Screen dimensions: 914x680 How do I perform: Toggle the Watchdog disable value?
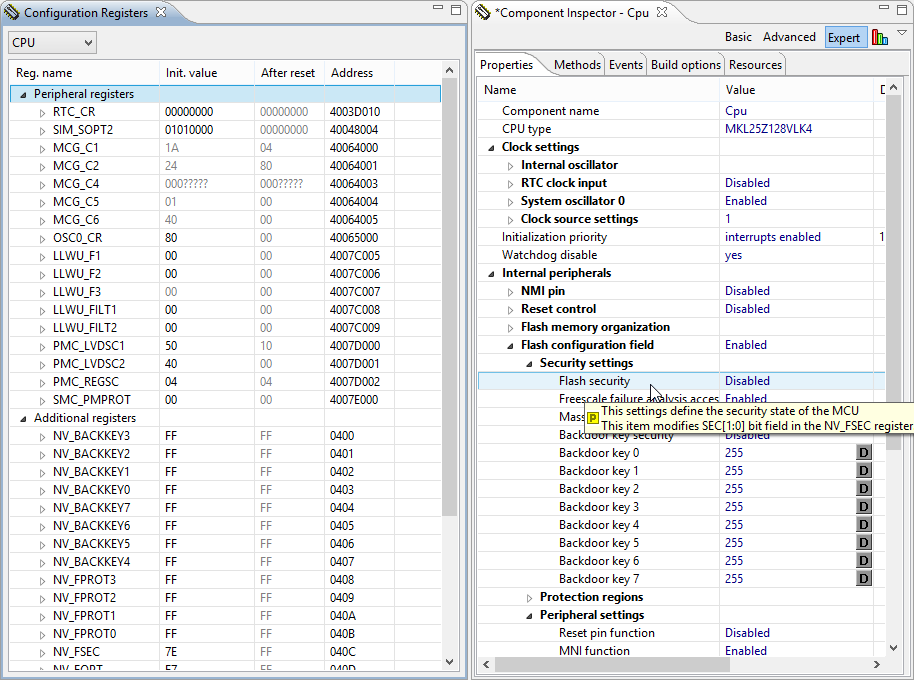tap(733, 254)
